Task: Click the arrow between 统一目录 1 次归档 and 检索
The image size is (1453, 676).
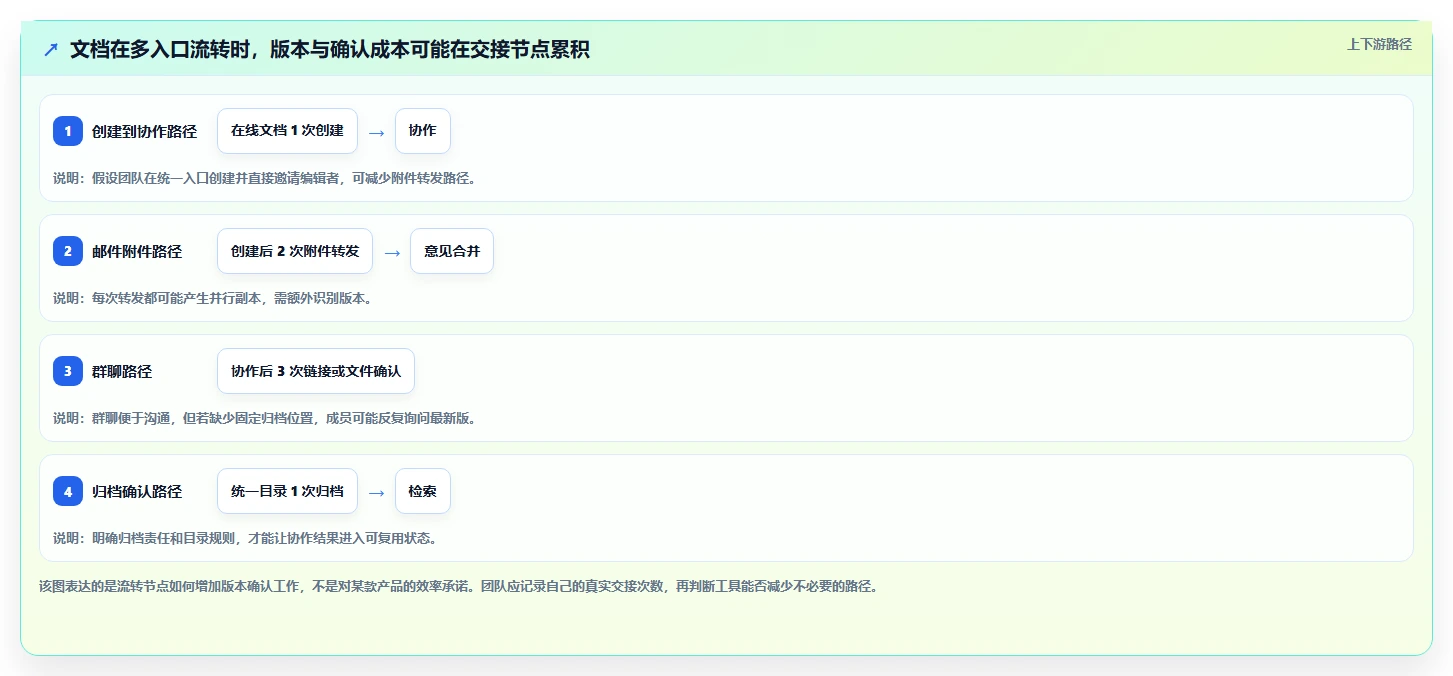Action: [x=376, y=492]
